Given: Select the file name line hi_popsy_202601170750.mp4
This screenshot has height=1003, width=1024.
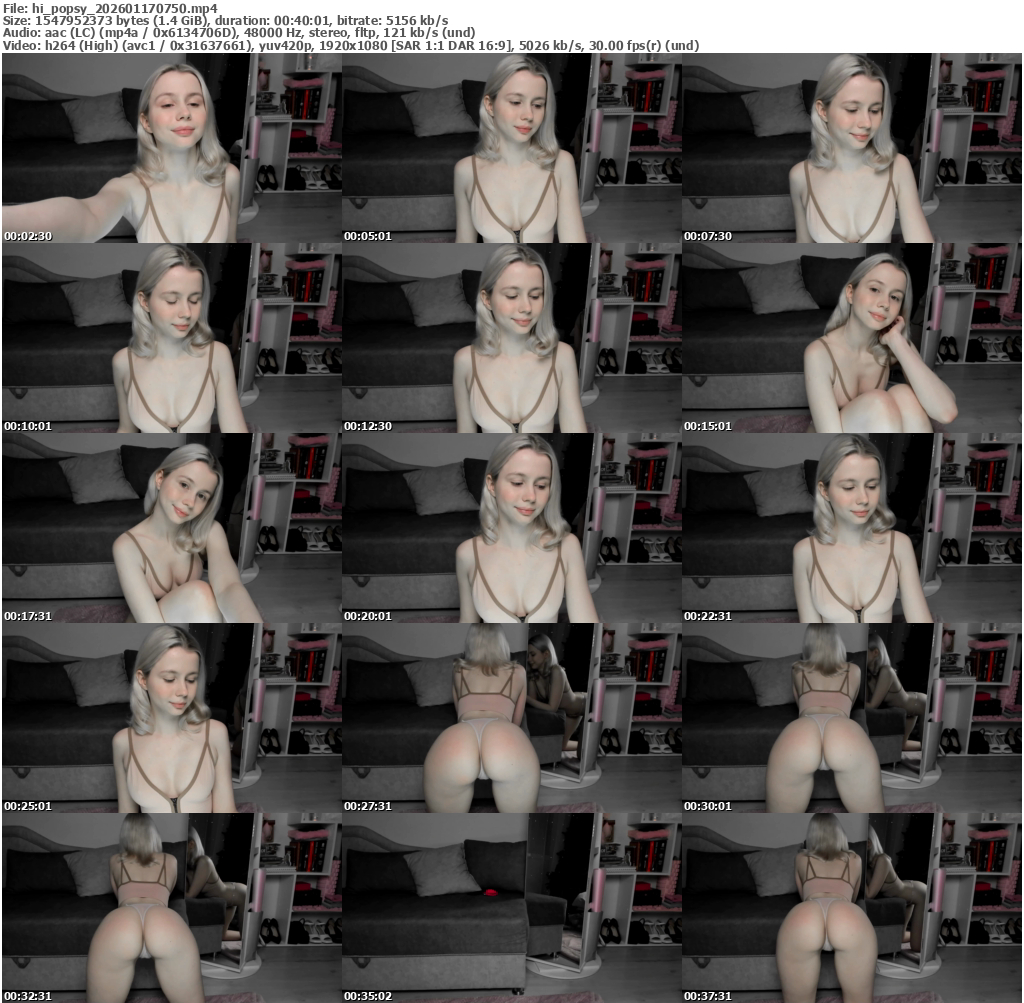Looking at the screenshot, I should point(110,8).
